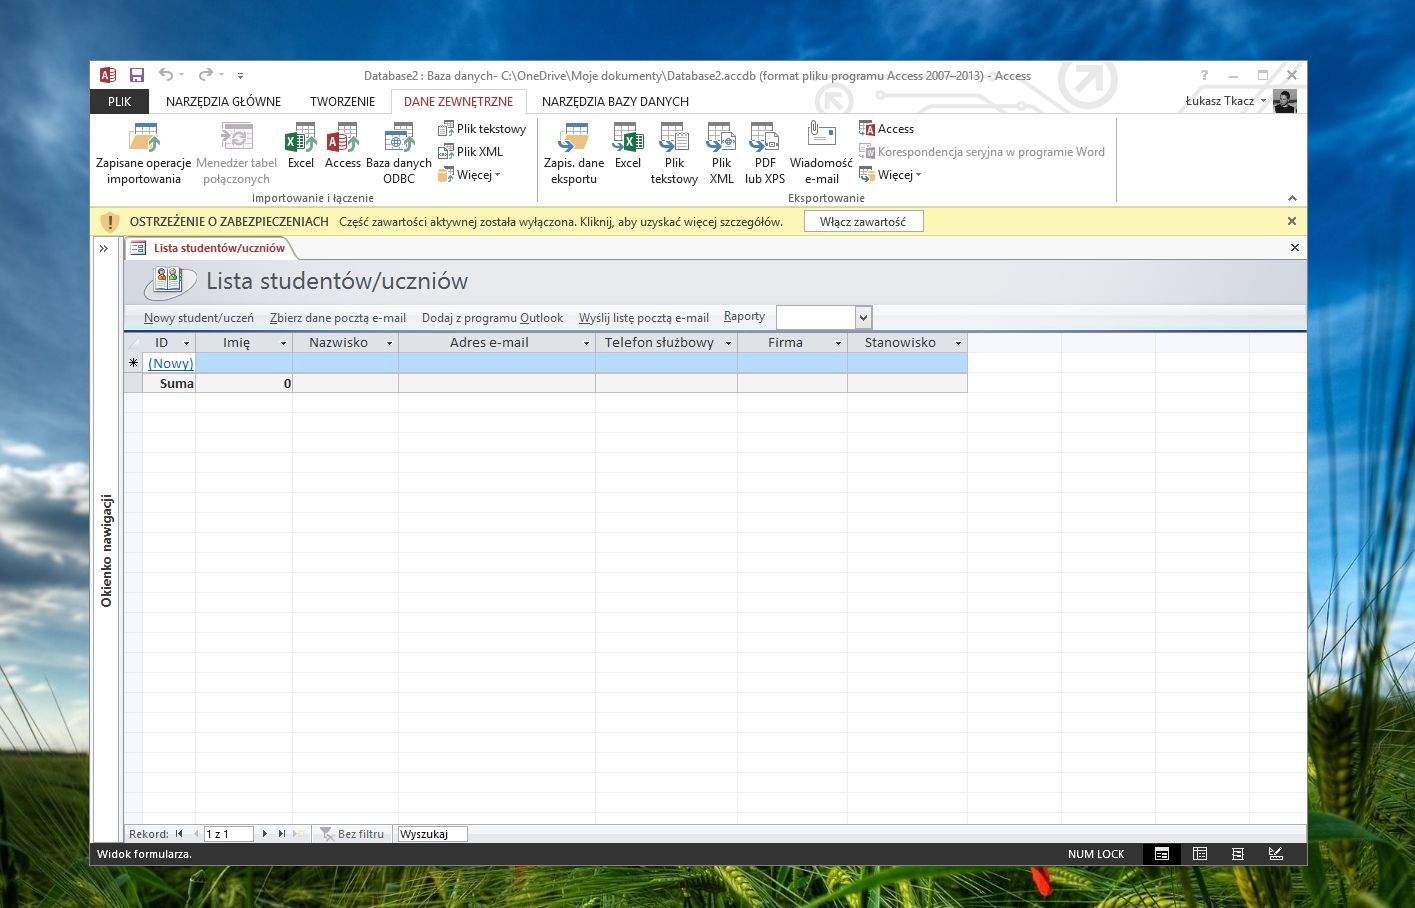1415x908 pixels.
Task: Switch to Datasheet view in status bar
Action: (x=1200, y=854)
